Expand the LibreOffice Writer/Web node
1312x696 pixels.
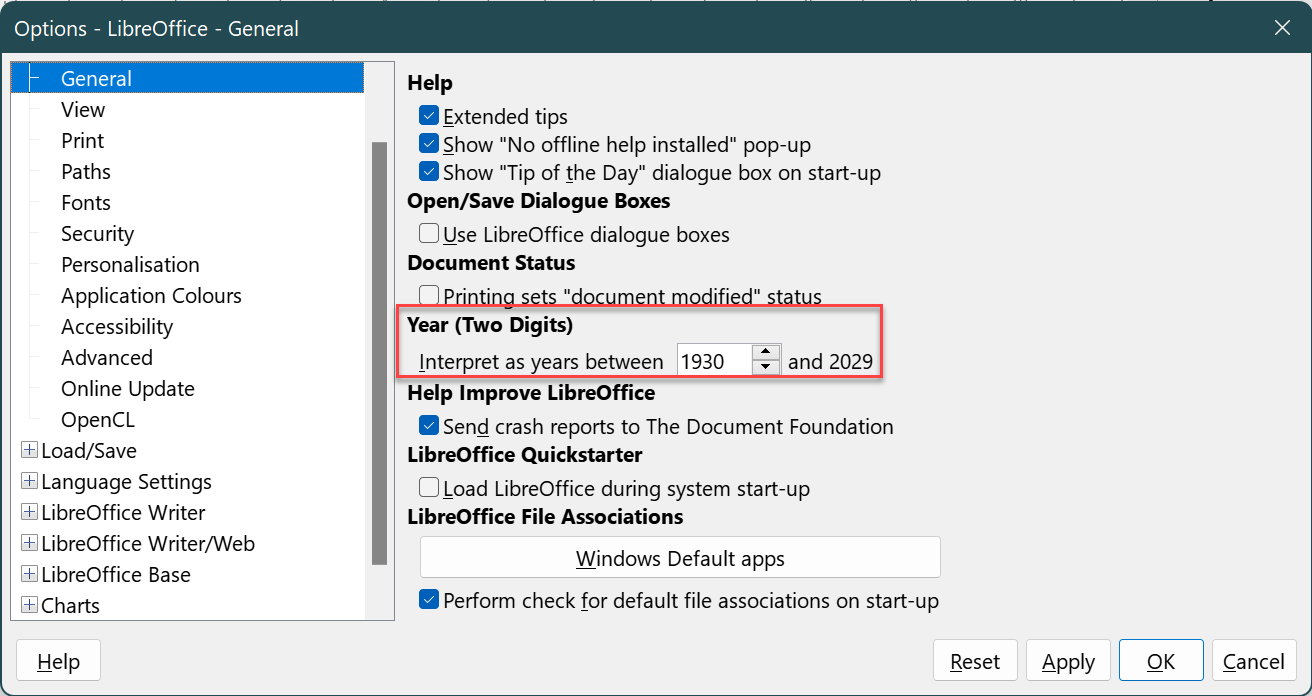point(30,544)
